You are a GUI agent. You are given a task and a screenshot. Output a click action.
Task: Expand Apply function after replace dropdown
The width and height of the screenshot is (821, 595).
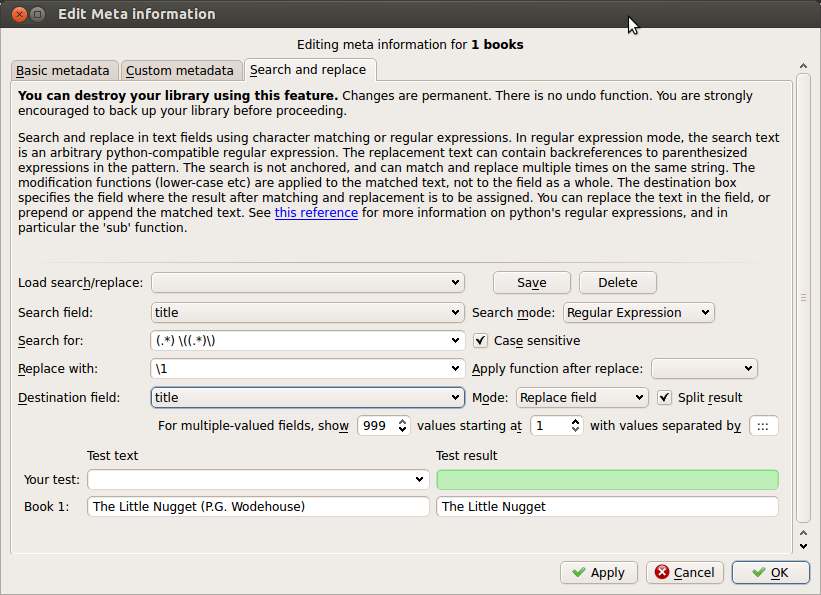(x=704, y=369)
